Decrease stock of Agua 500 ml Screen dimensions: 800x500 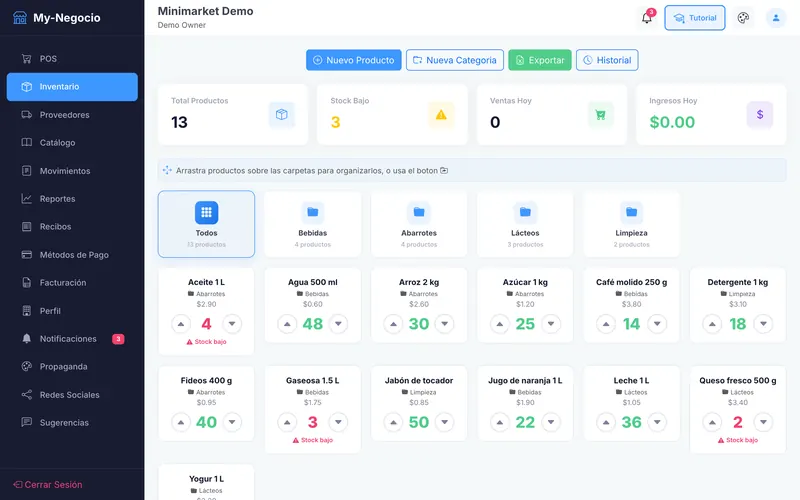pos(338,323)
